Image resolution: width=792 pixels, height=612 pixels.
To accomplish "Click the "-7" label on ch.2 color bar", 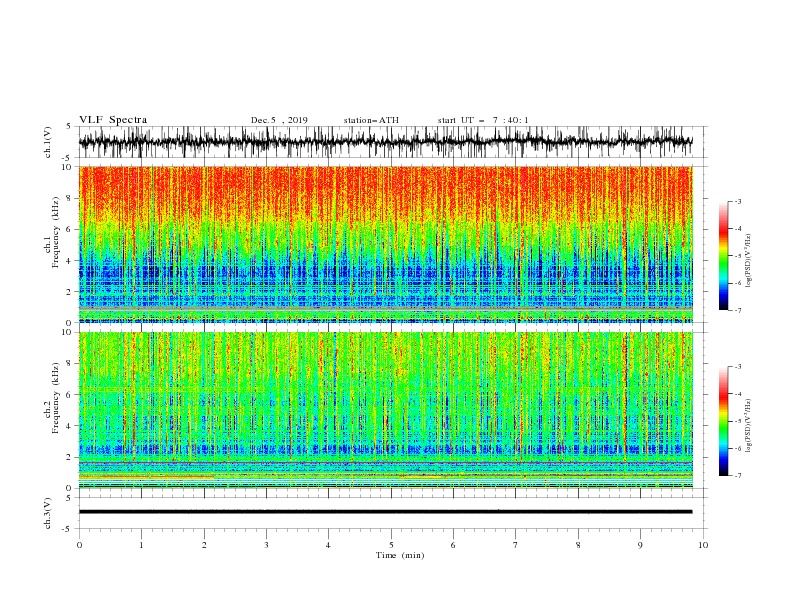I will tap(737, 476).
